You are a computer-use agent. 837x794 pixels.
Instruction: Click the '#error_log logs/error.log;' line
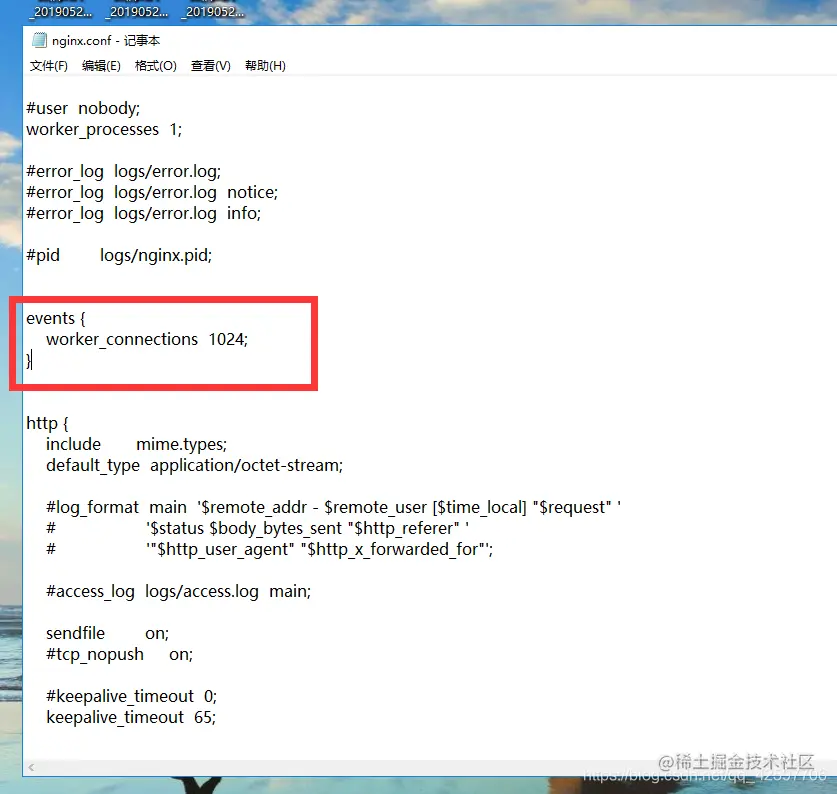(123, 171)
